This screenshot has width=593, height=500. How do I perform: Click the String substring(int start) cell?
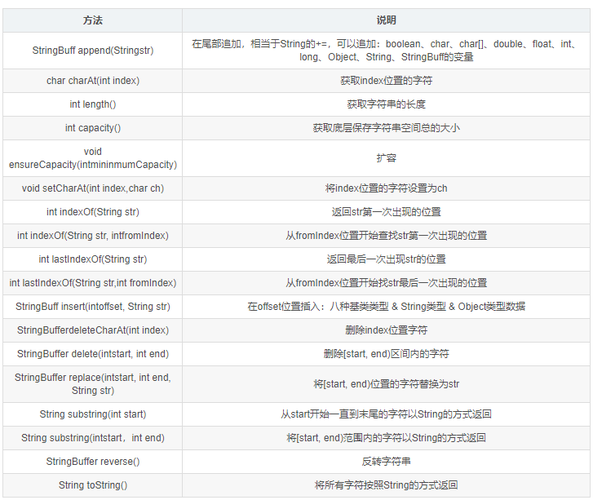coord(93,414)
